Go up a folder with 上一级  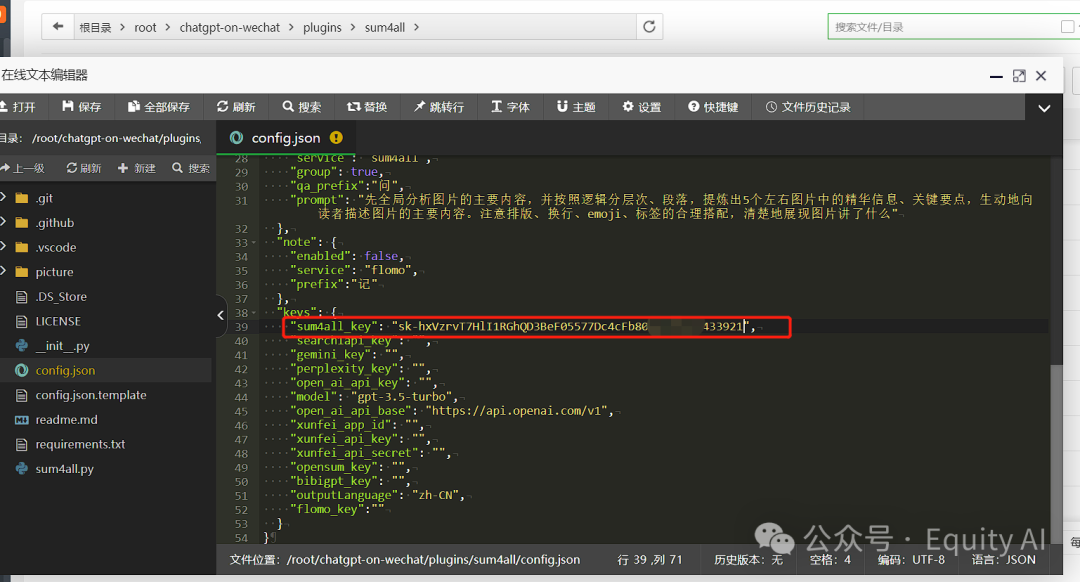tap(22, 168)
